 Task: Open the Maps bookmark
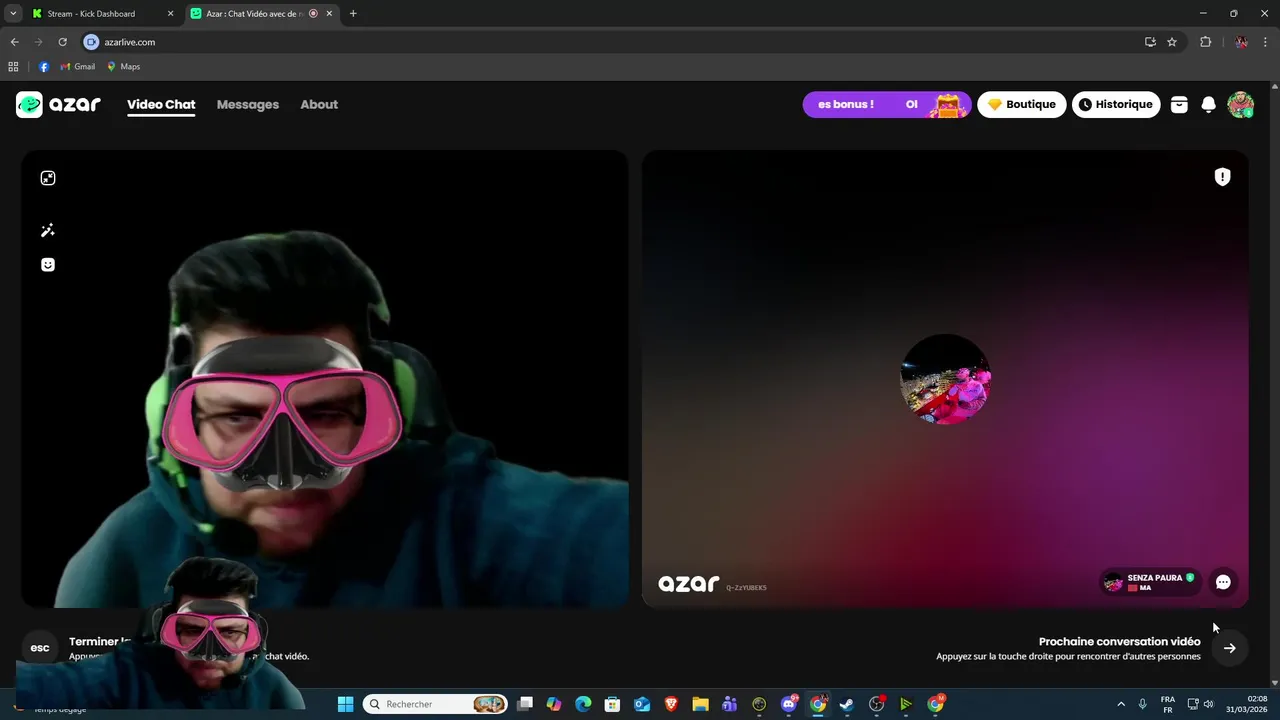point(123,67)
